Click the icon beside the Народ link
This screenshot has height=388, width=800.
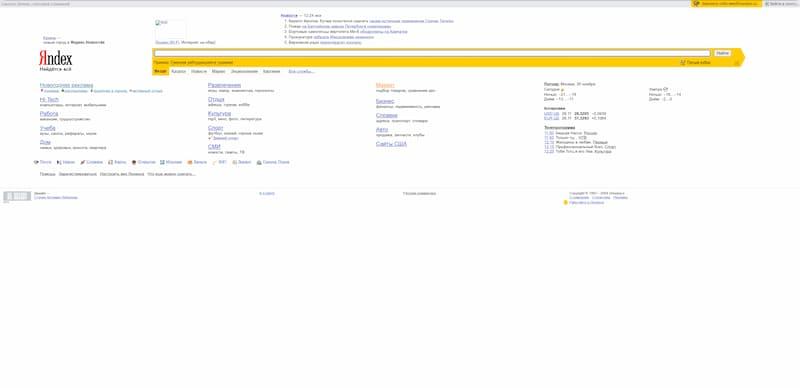59,162
